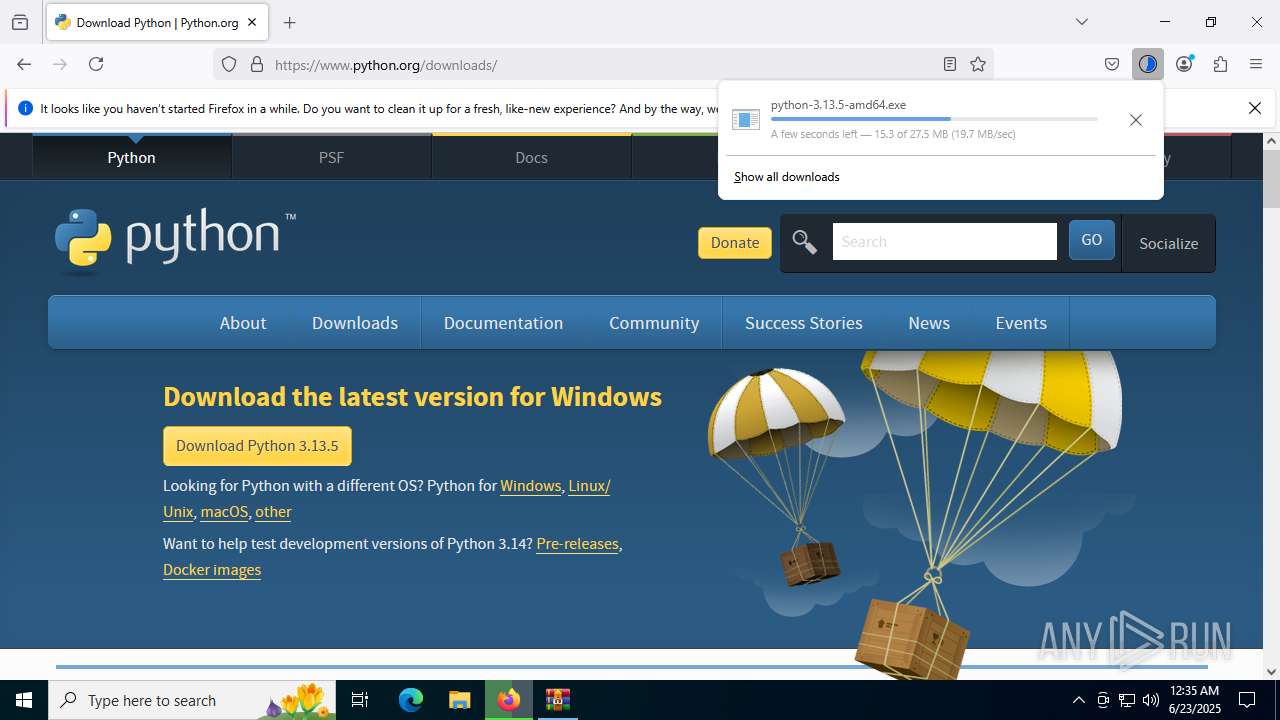
Task: Open the extensions puzzle icon
Action: (1220, 64)
